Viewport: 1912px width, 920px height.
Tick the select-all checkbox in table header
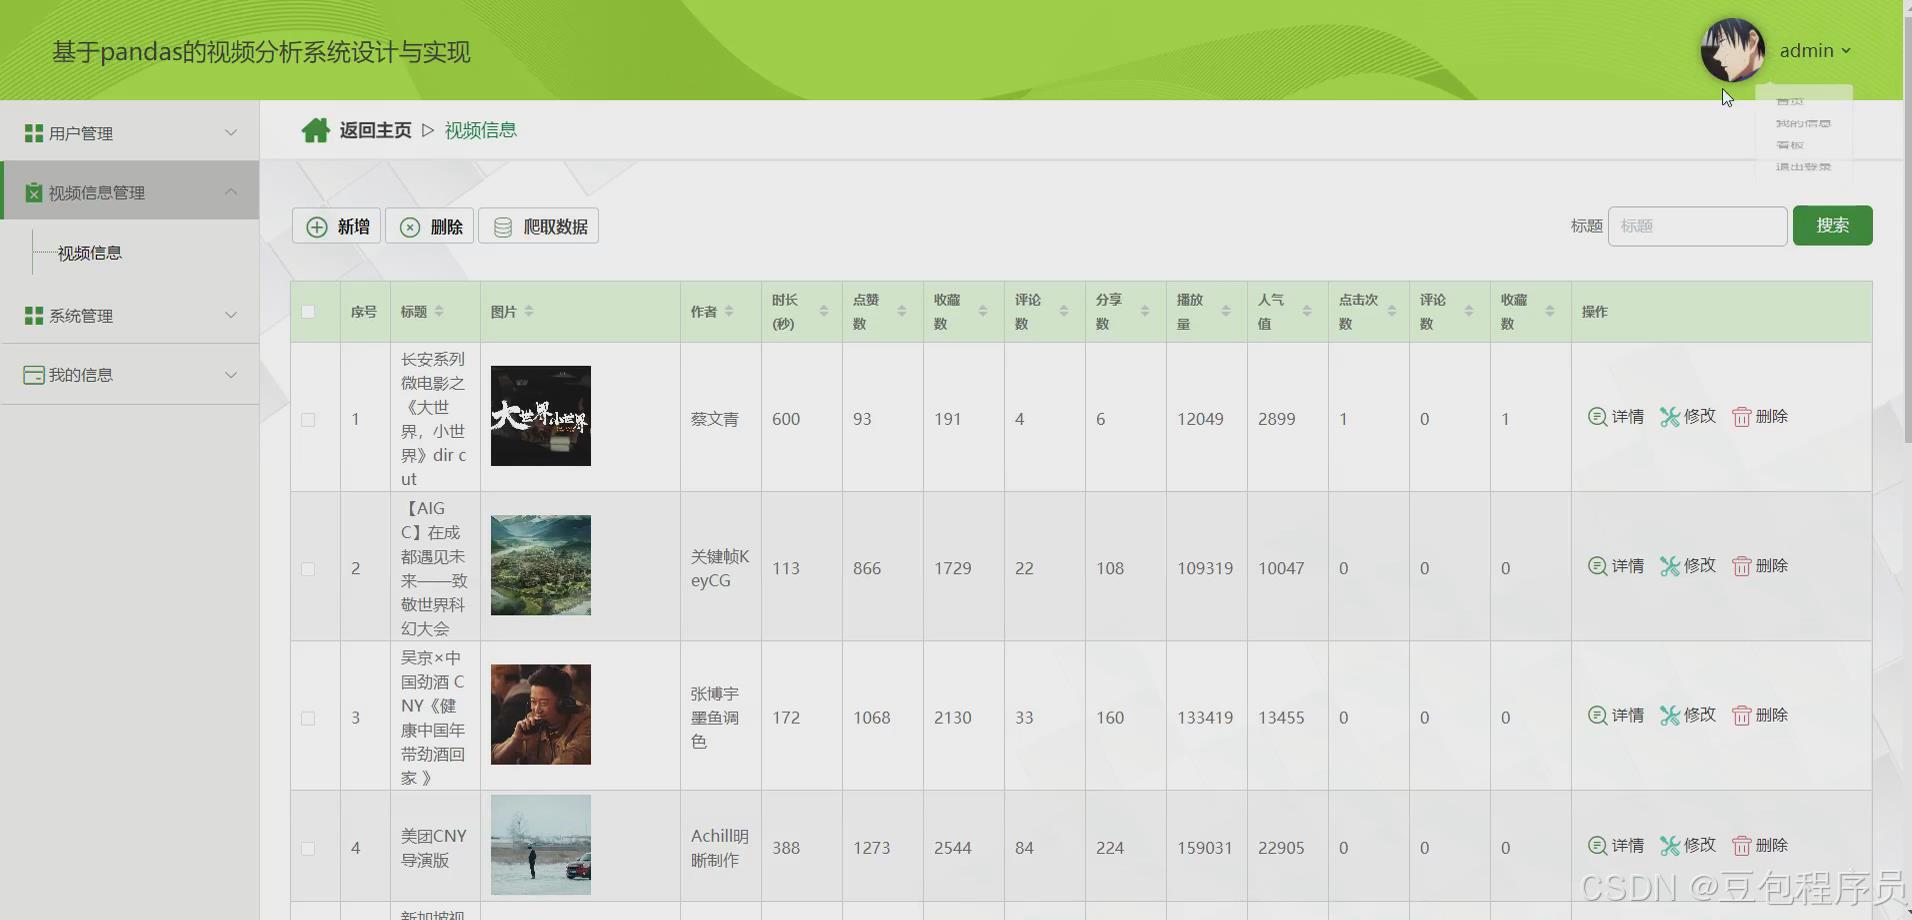(x=308, y=312)
